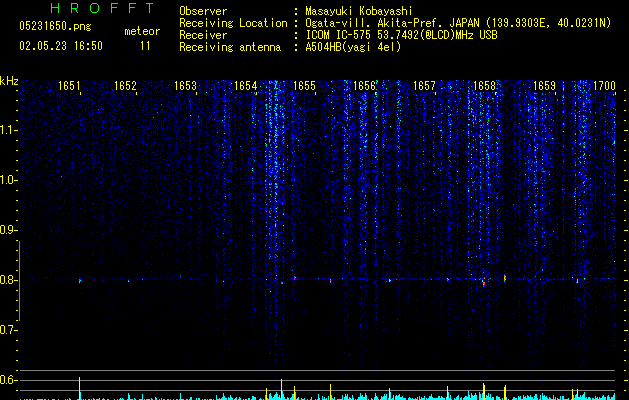Click the 1657 time marker
Screen dimensions: 629x400
pyautogui.click(x=424, y=86)
